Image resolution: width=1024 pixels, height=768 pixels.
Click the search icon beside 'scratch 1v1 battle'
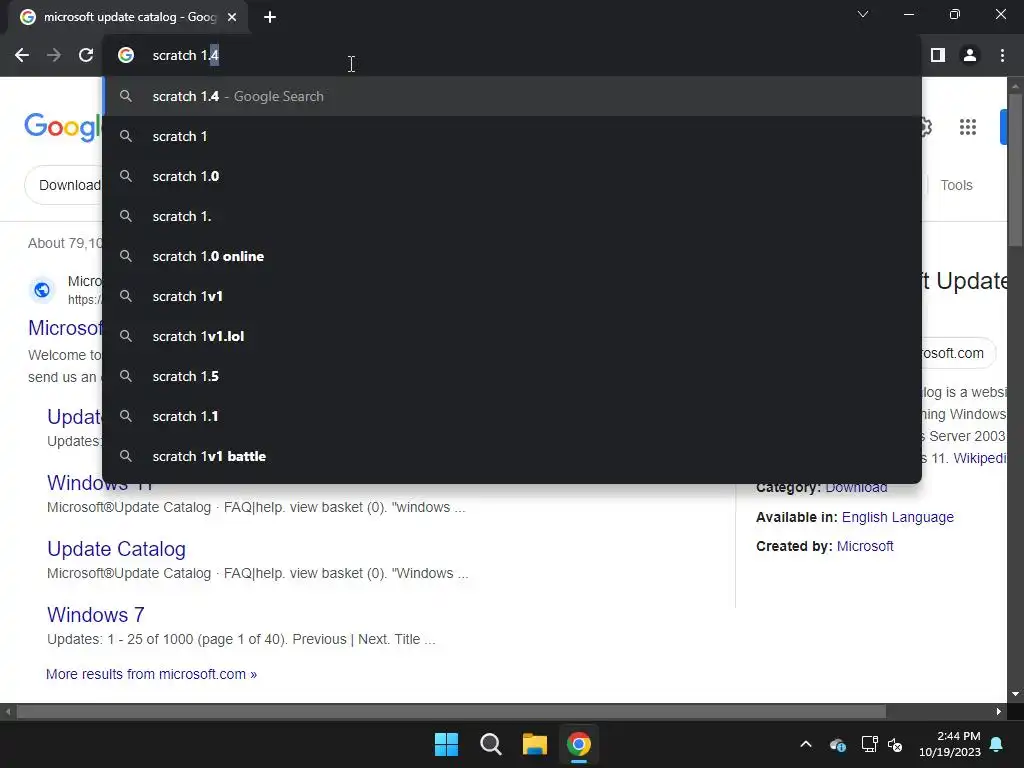(126, 456)
